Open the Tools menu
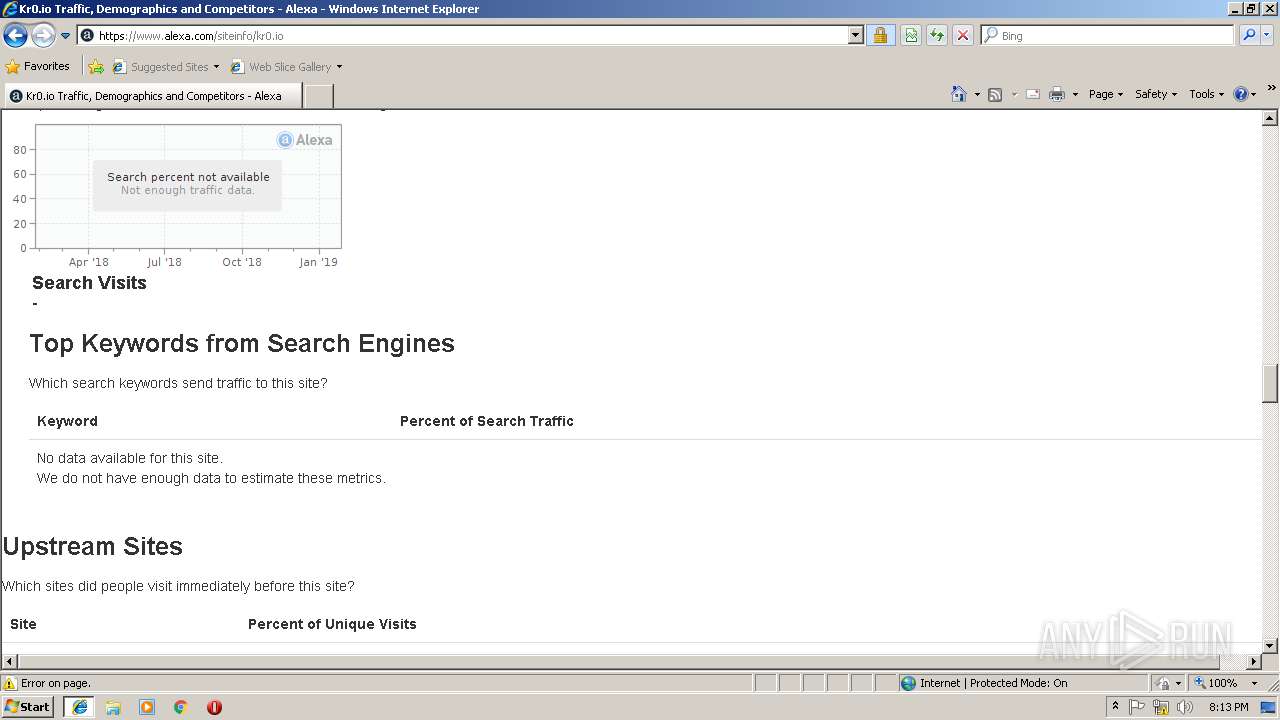 (x=1206, y=94)
